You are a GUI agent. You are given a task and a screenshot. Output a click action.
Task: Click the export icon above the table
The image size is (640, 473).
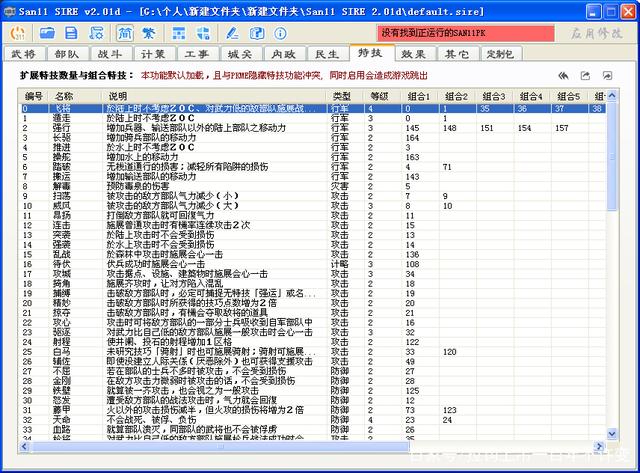coord(585,76)
